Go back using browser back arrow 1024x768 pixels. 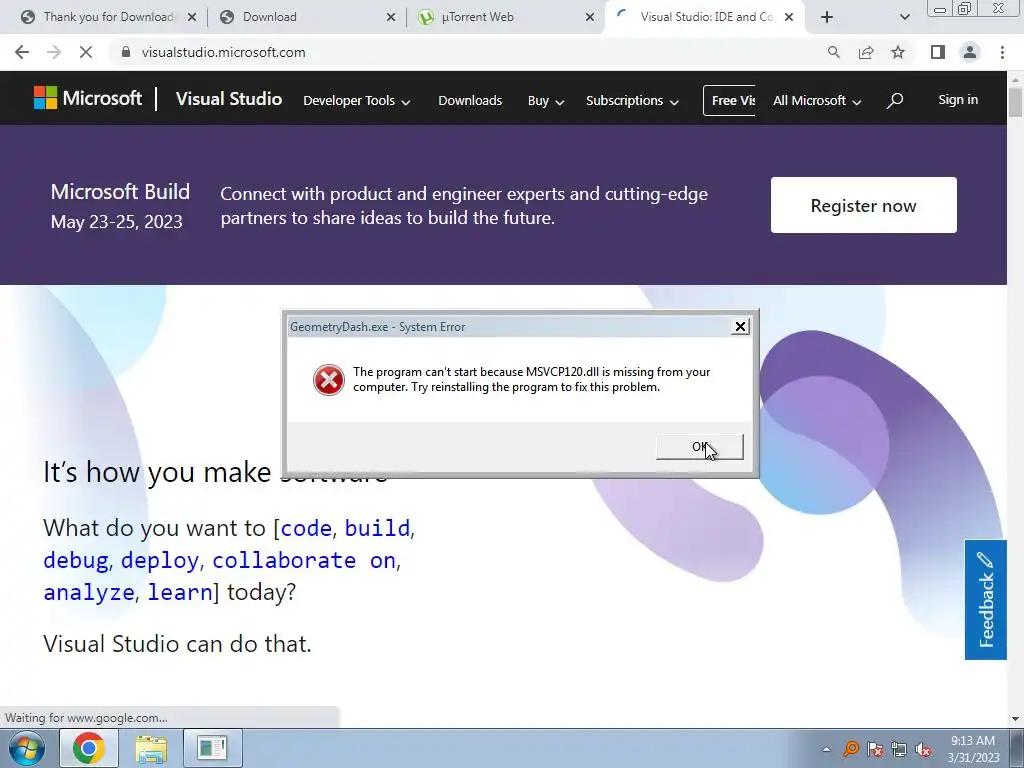tap(22, 52)
